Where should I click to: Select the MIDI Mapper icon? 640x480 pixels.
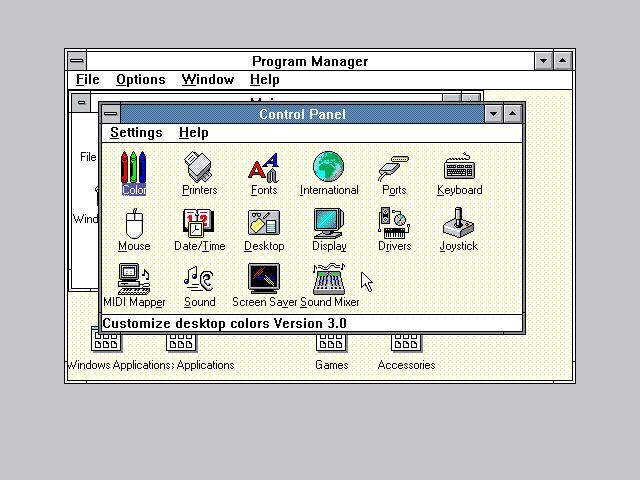(x=134, y=279)
